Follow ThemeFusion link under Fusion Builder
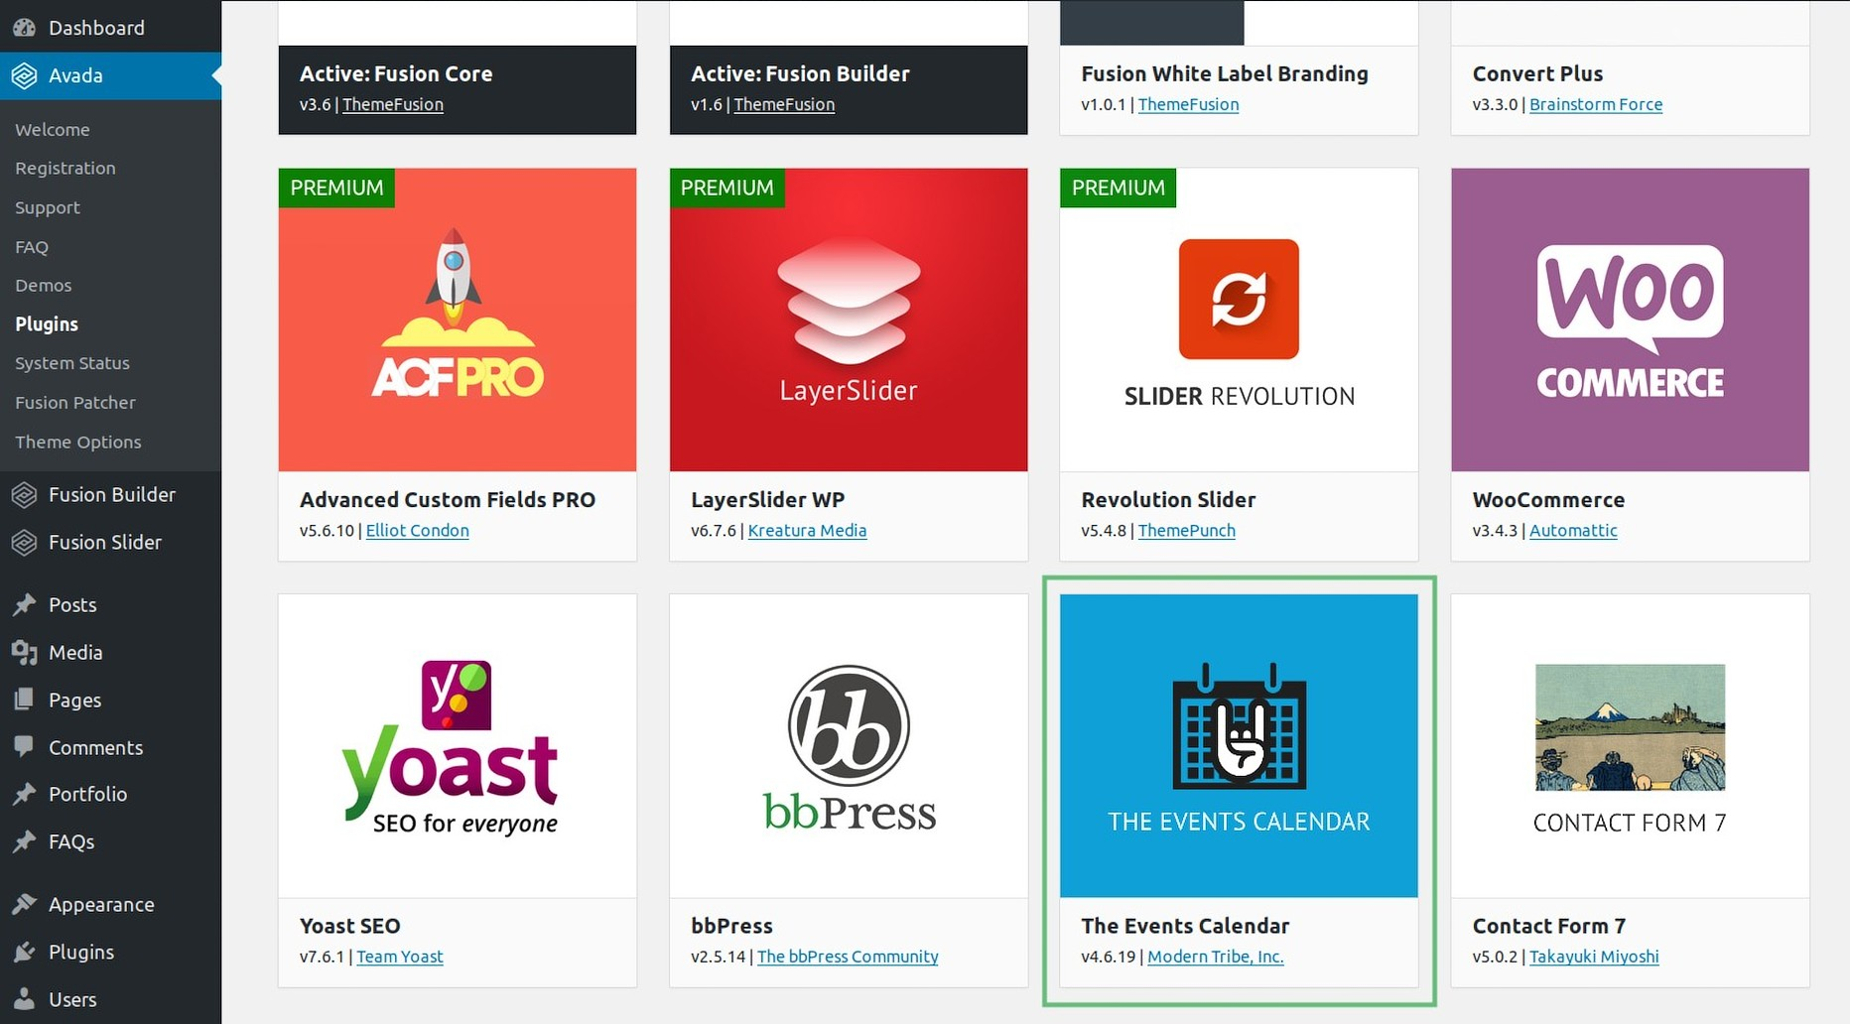Viewport: 1850px width, 1024px height. 784,104
